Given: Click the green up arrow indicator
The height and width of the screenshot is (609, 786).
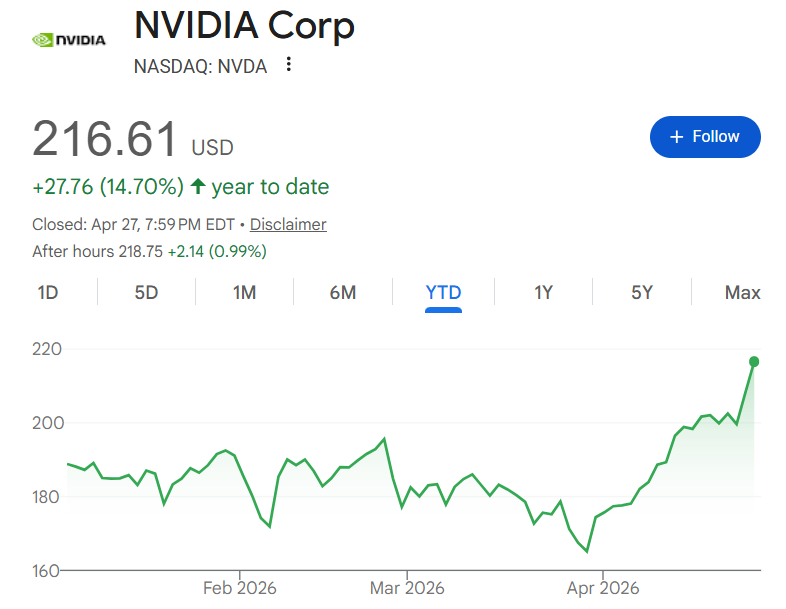Looking at the screenshot, I should [198, 187].
